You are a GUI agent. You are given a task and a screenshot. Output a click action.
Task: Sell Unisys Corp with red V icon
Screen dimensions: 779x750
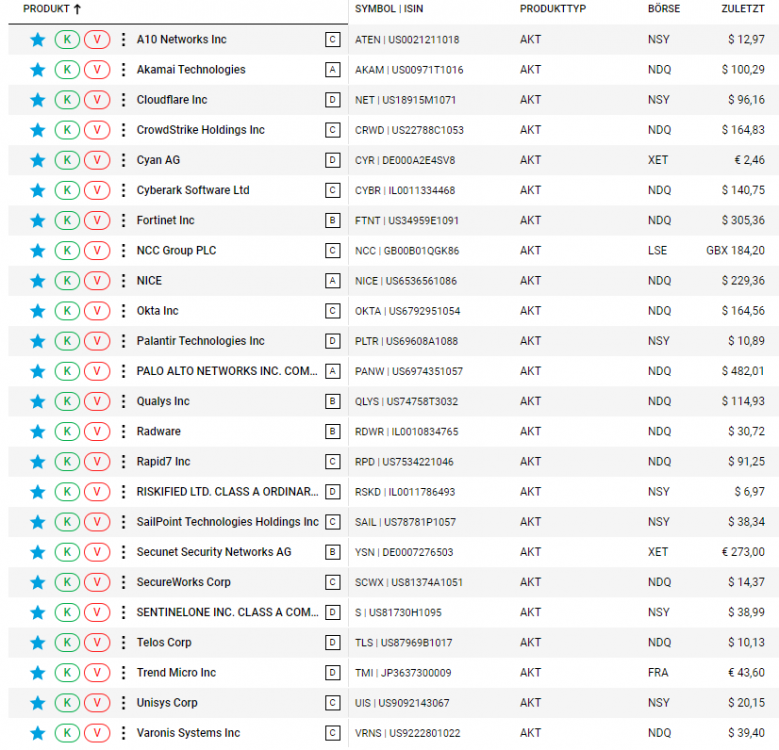click(97, 703)
